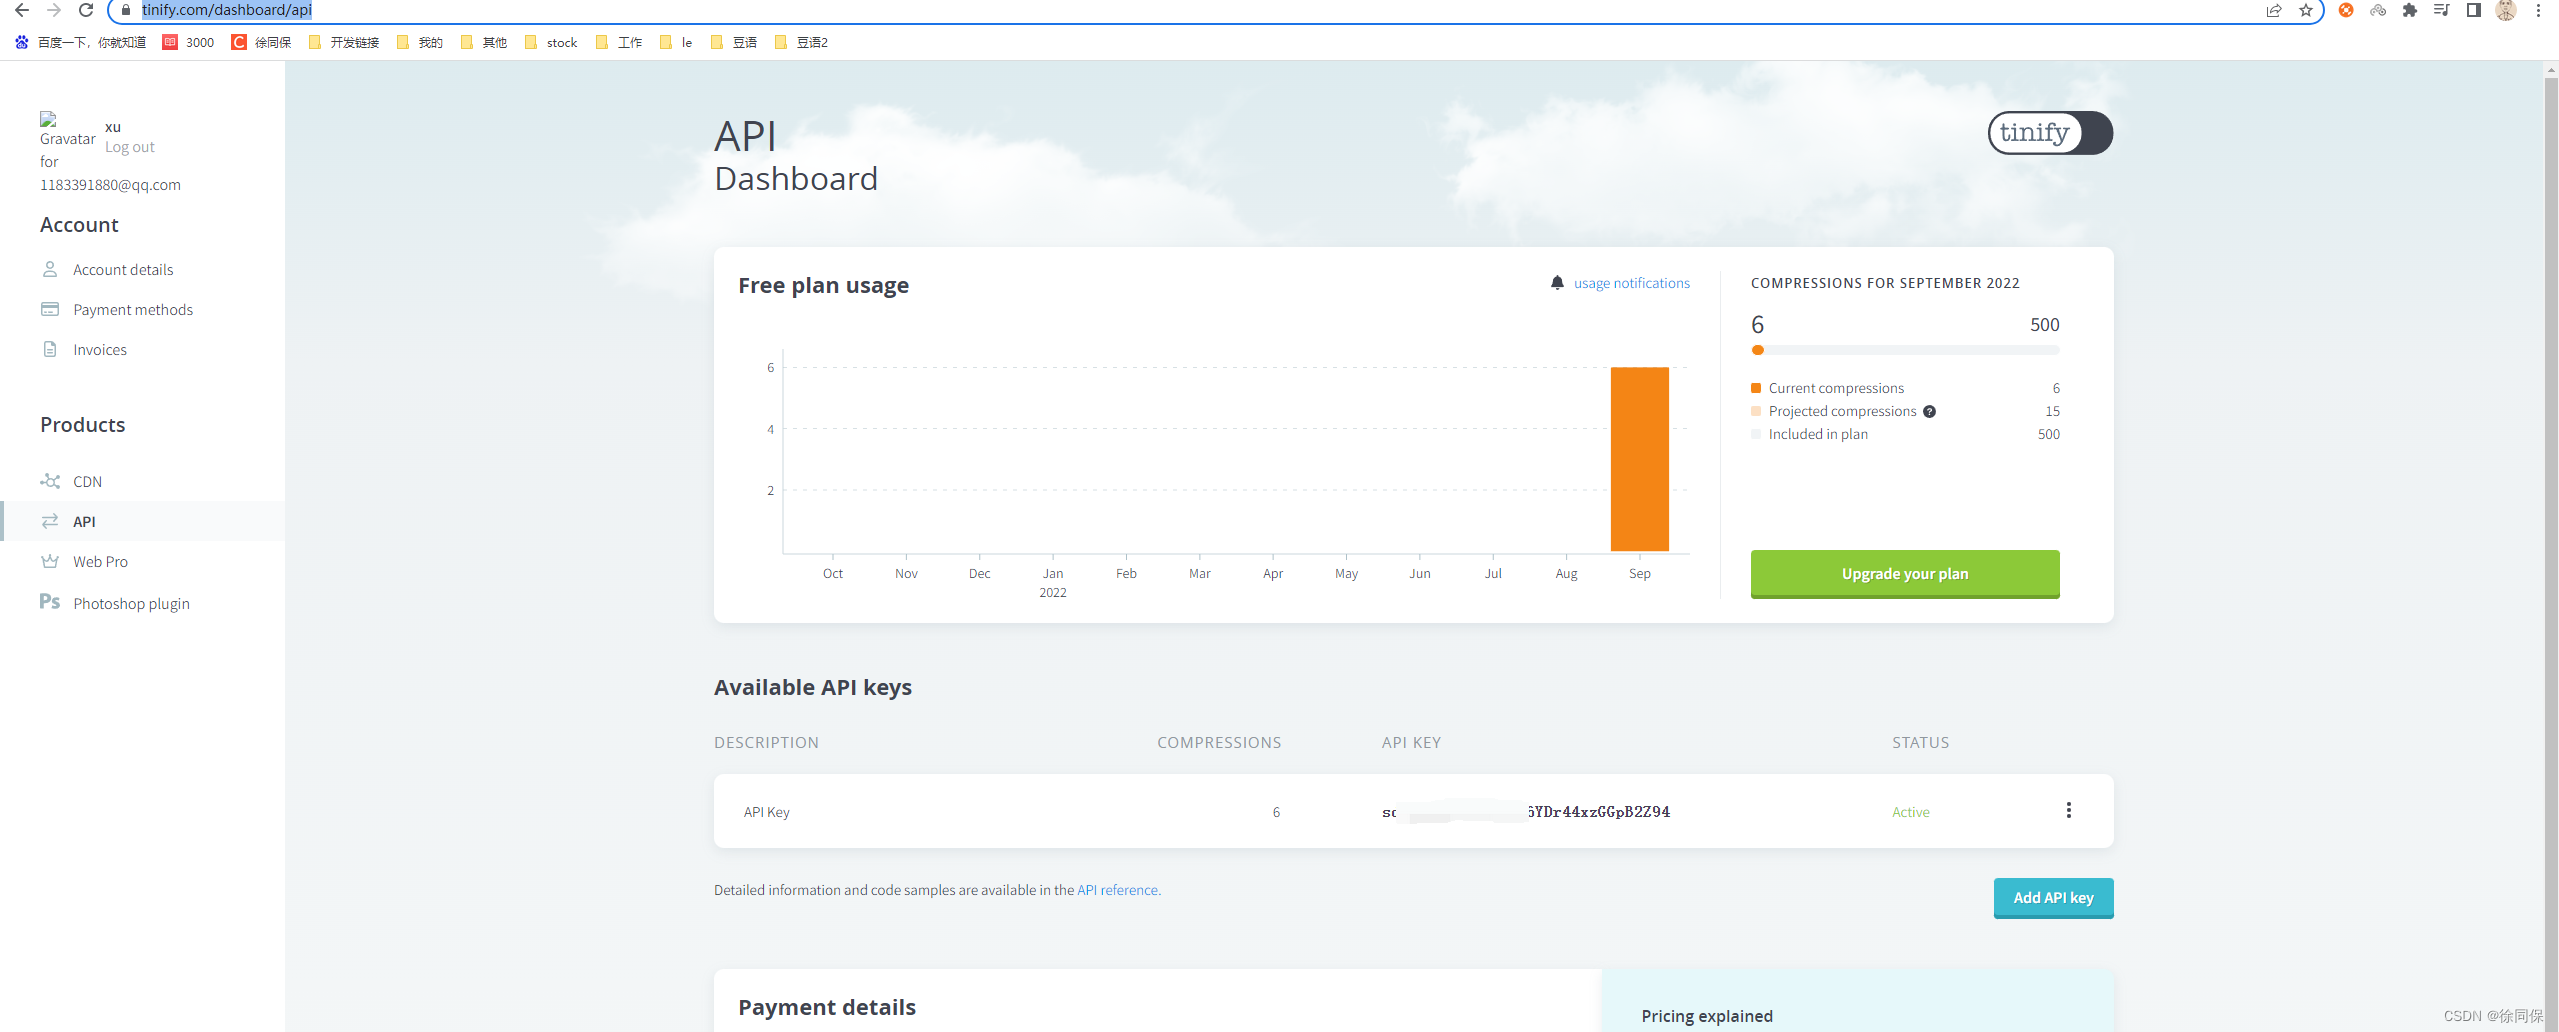Open the Chrome three-dot menu
Screen dimensions: 2559x1032
point(2538,10)
